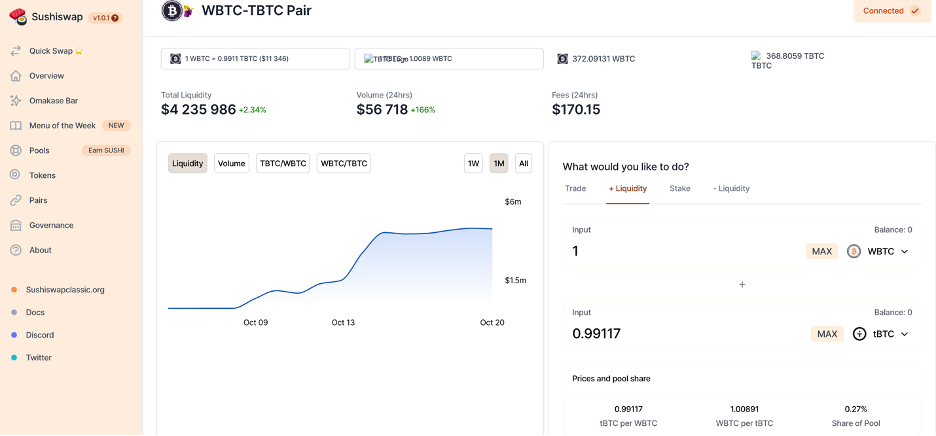Click MAX for the tBTC input

[x=827, y=334]
